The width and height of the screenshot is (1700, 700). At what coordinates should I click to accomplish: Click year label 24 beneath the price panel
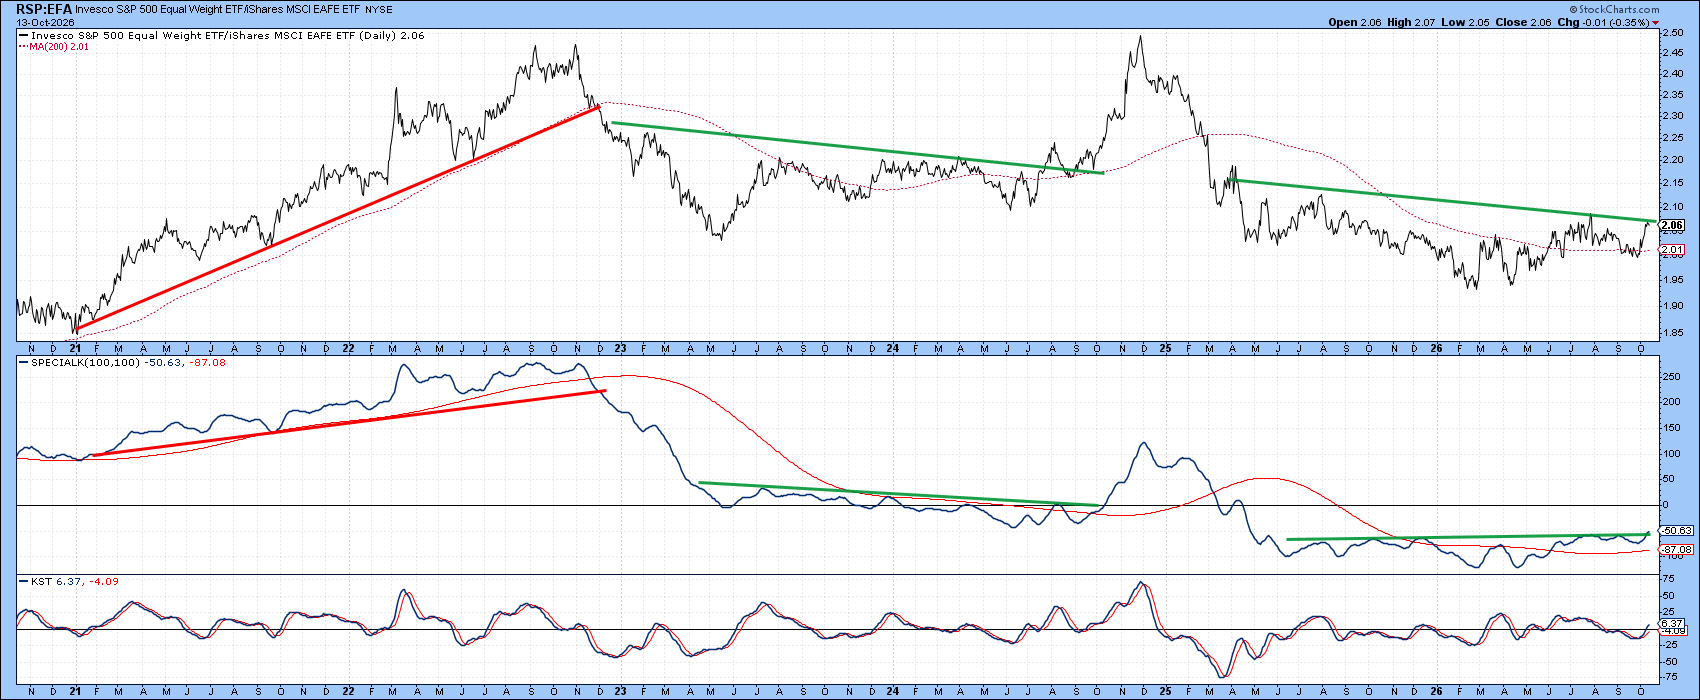pyautogui.click(x=892, y=351)
